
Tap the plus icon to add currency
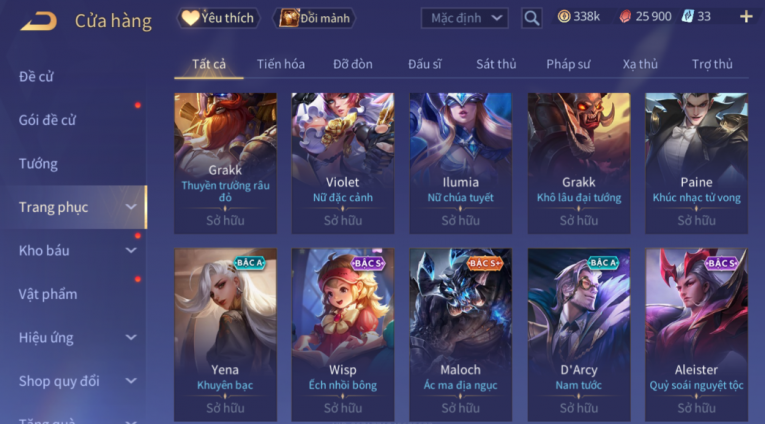746,17
